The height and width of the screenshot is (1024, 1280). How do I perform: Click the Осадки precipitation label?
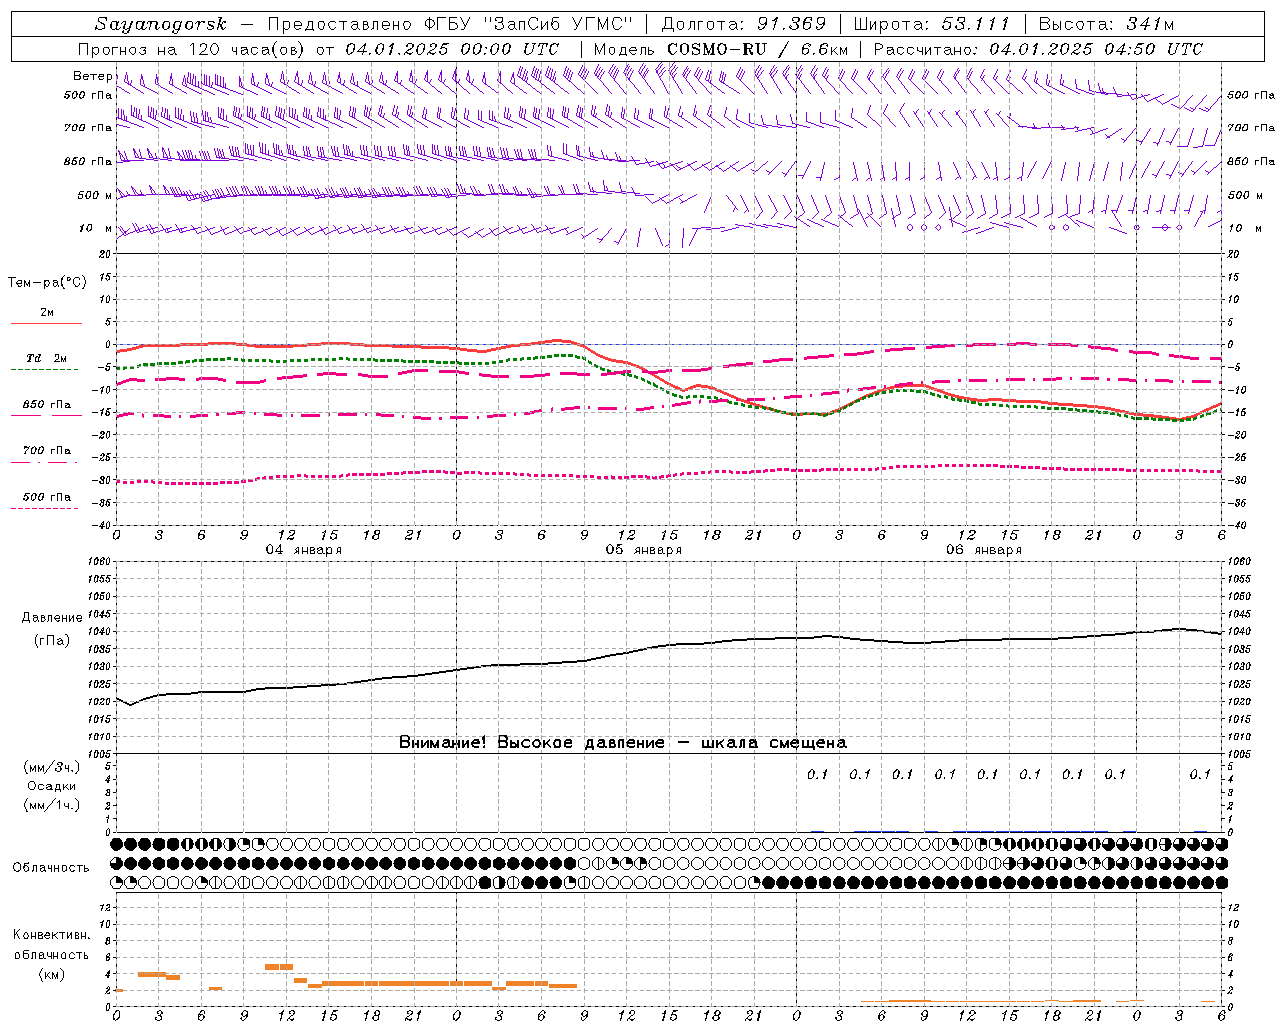[x=51, y=786]
